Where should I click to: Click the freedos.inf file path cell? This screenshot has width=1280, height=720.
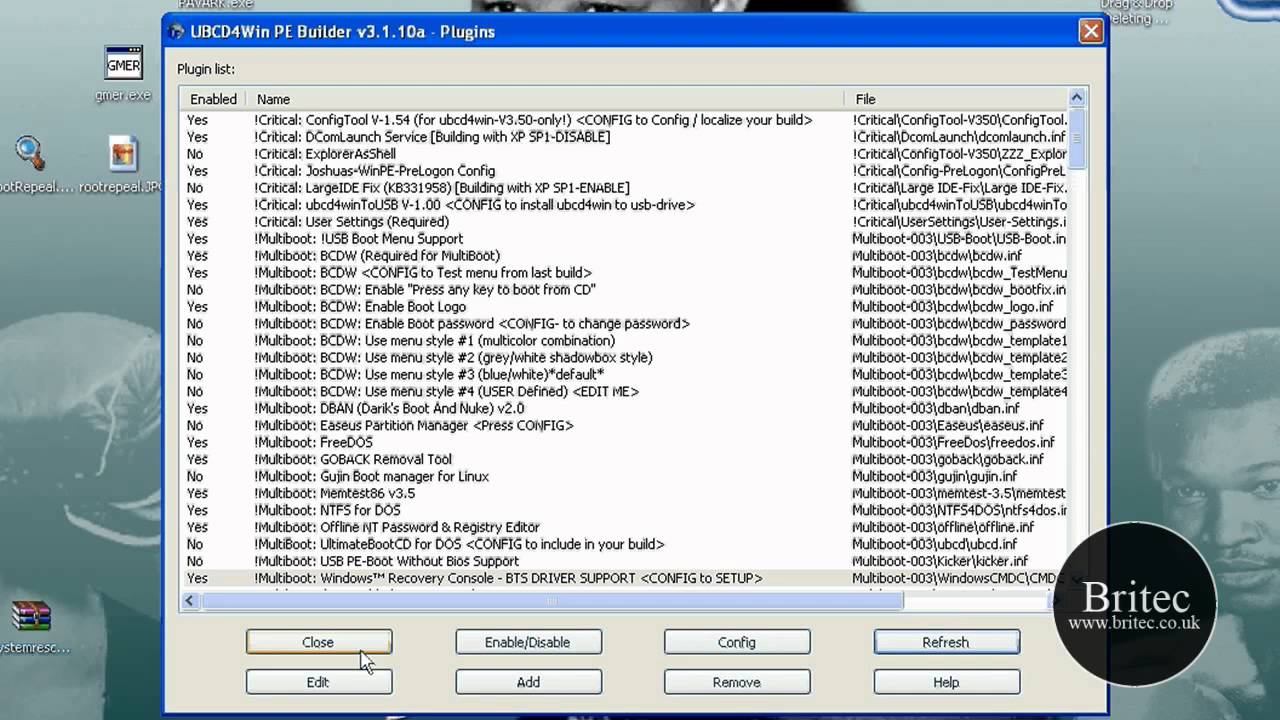(x=953, y=443)
